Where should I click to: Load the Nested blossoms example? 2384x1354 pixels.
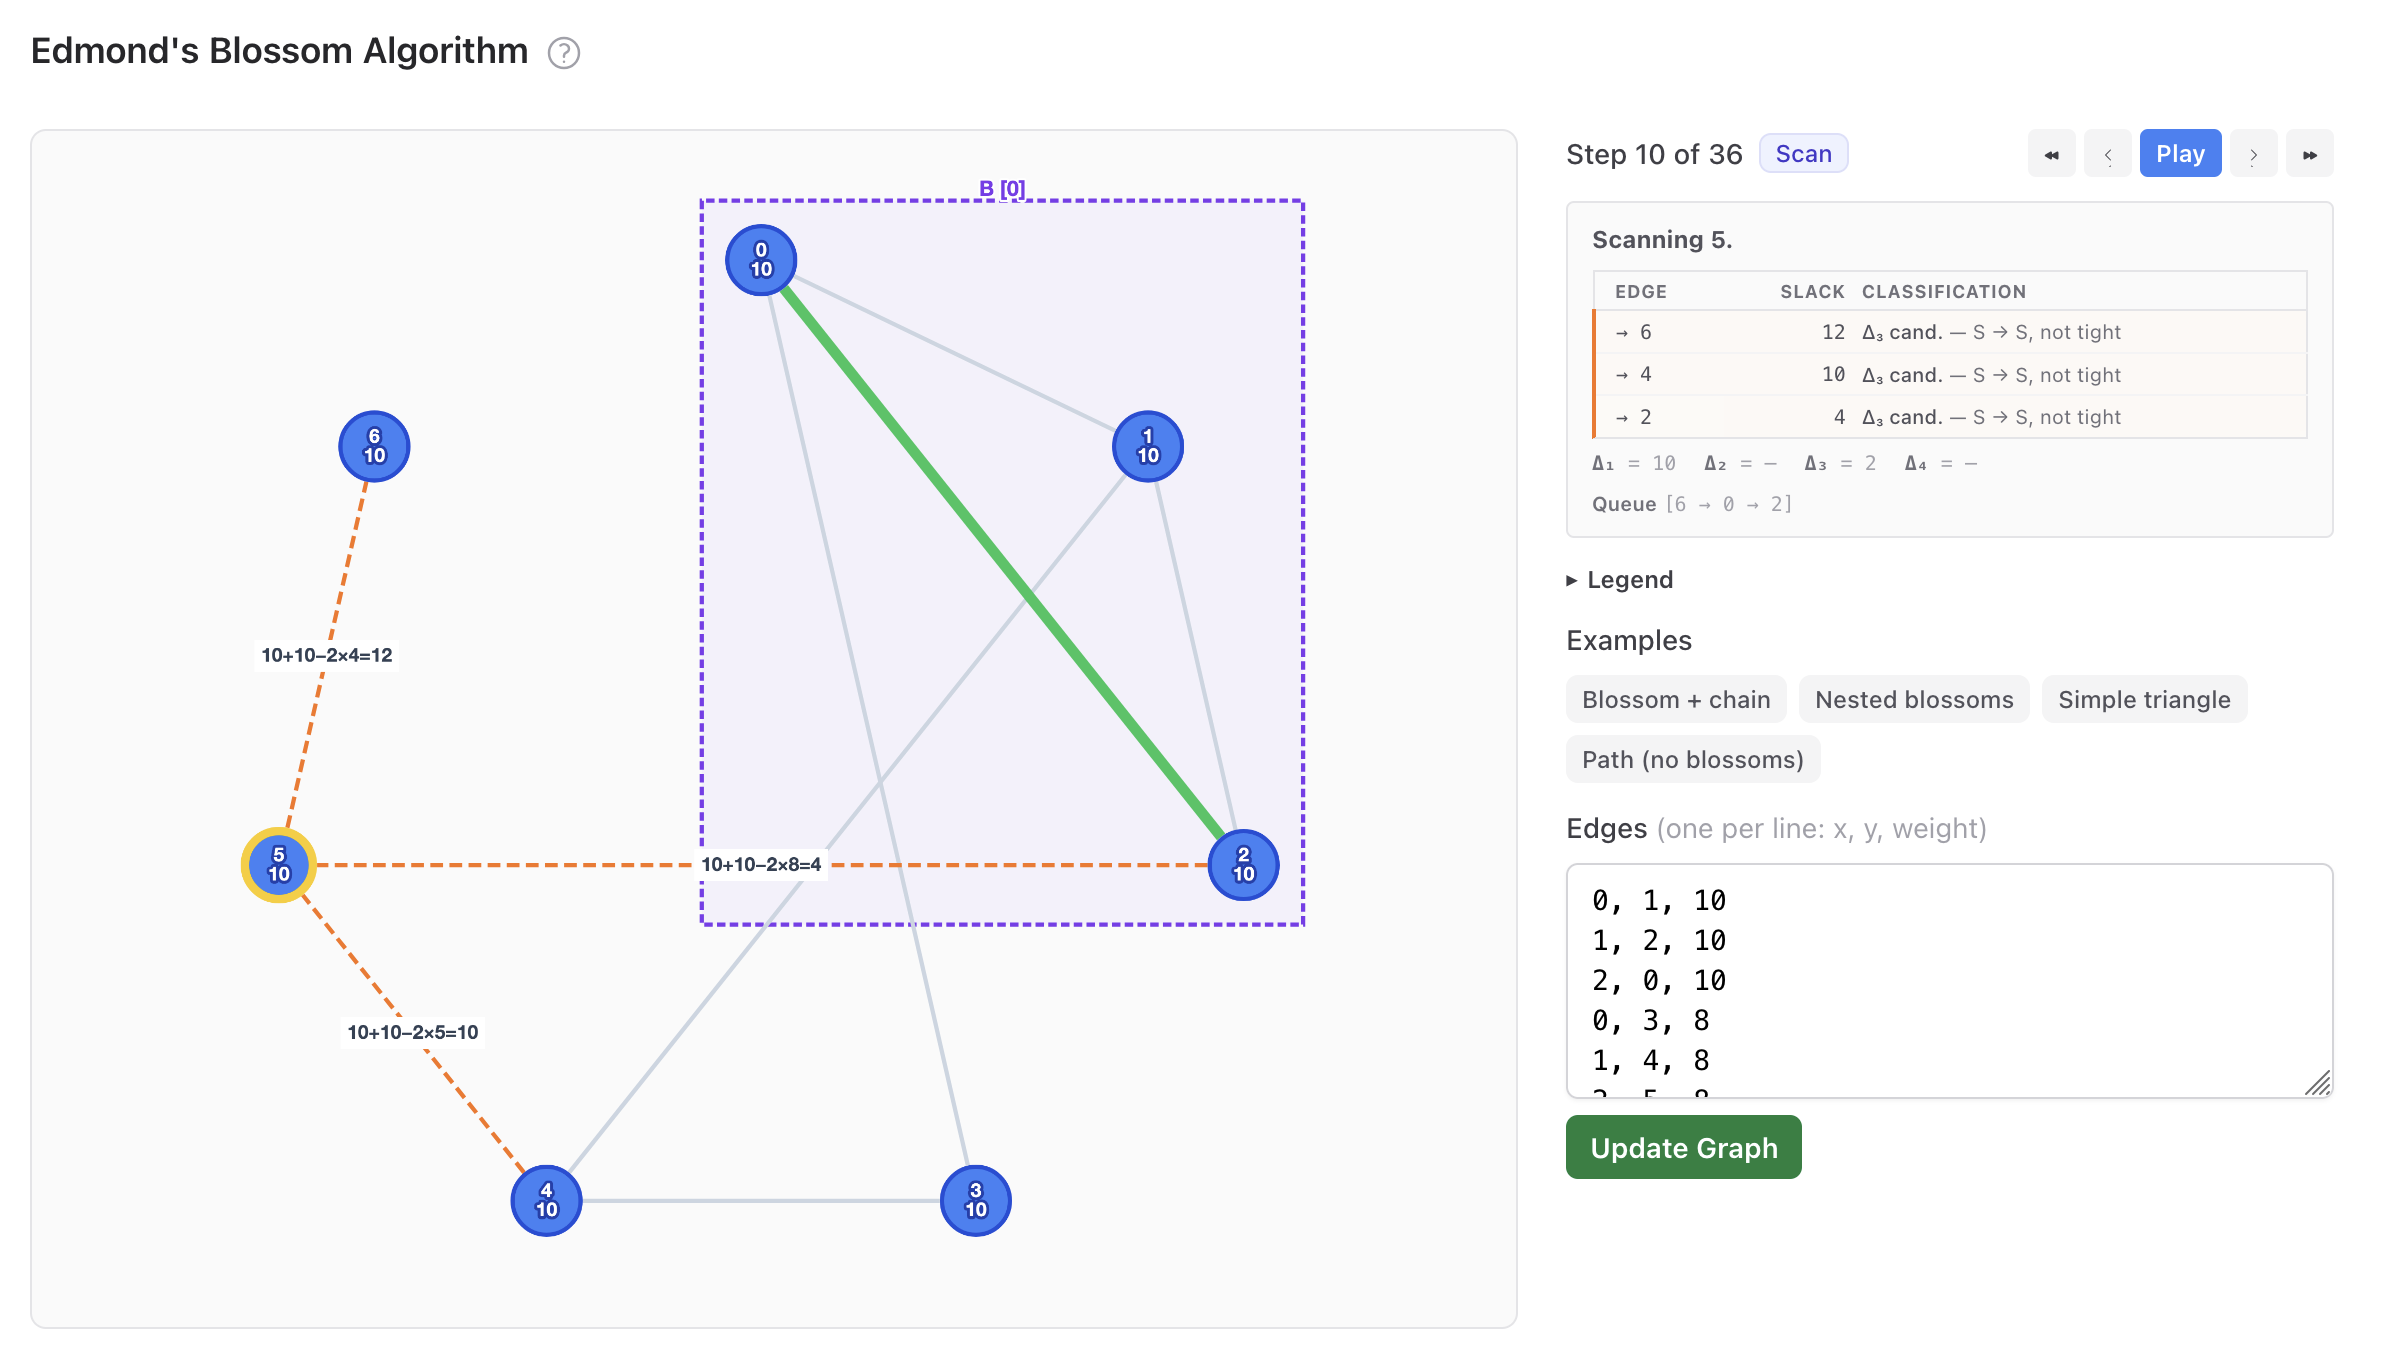click(1913, 699)
